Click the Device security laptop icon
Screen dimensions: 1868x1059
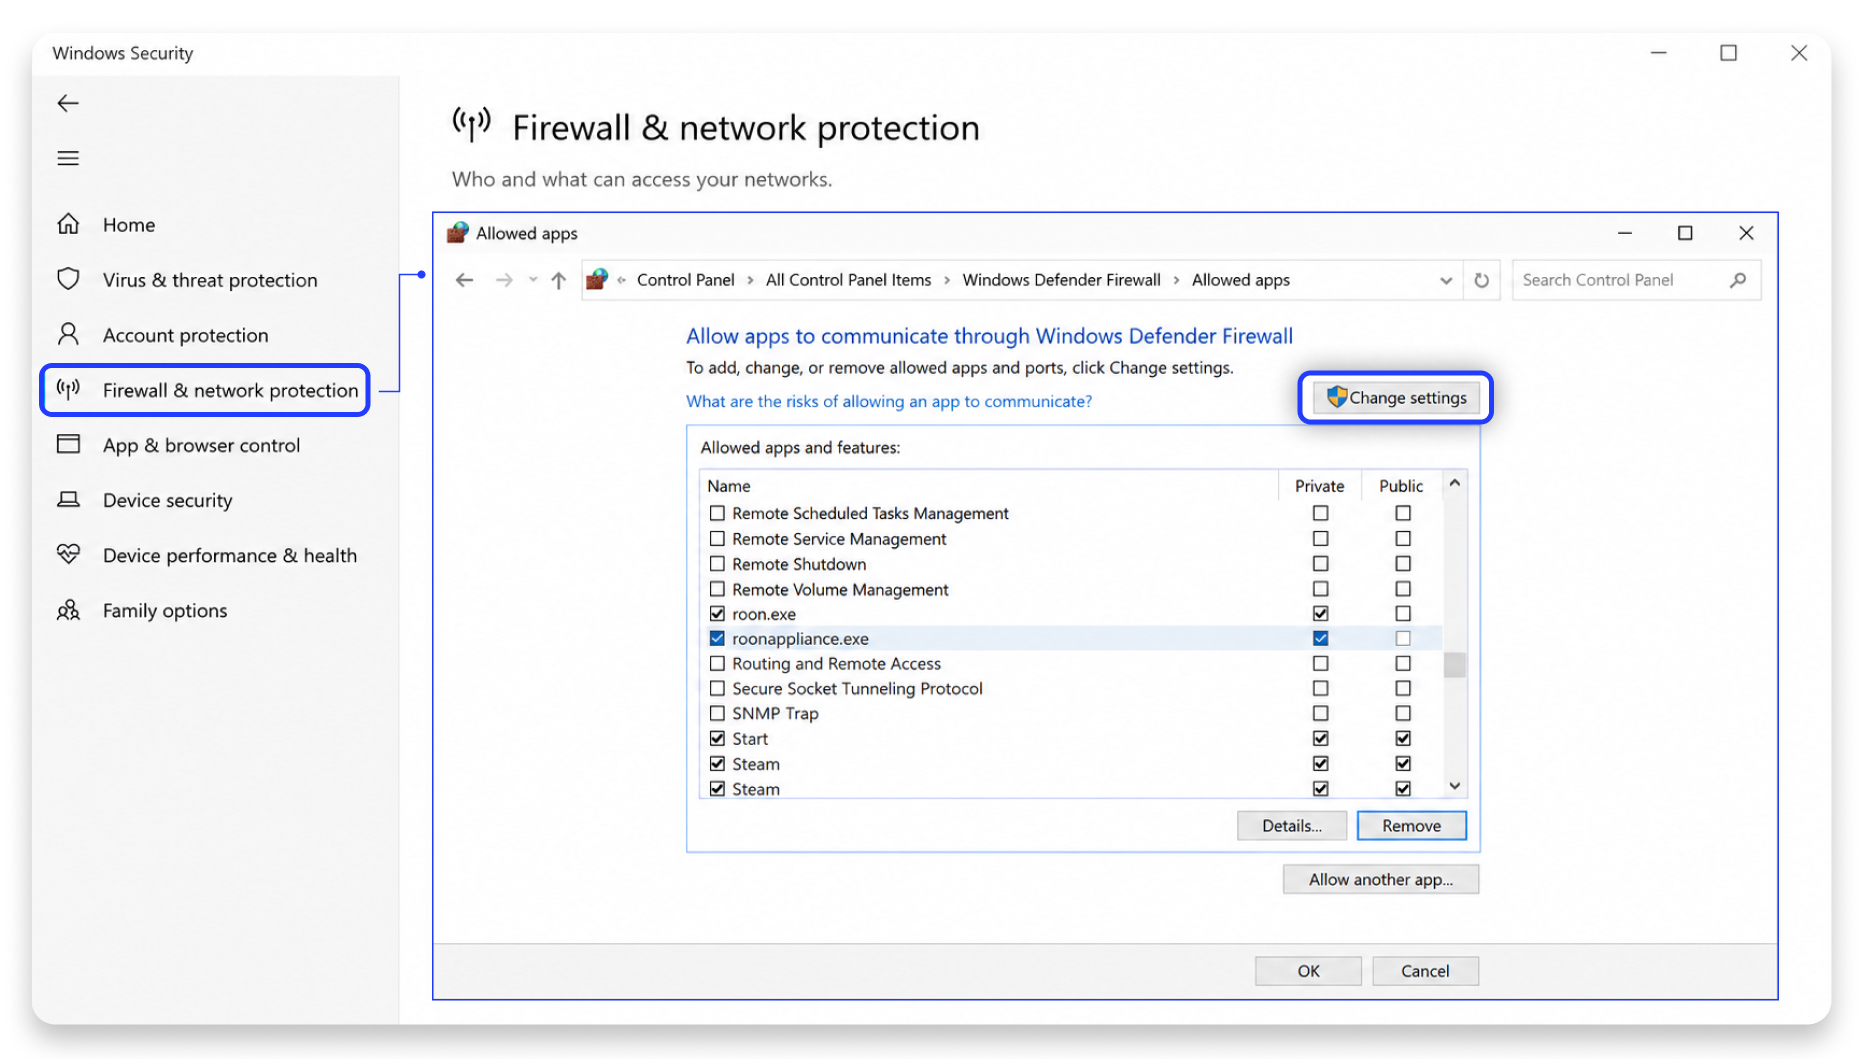click(68, 499)
